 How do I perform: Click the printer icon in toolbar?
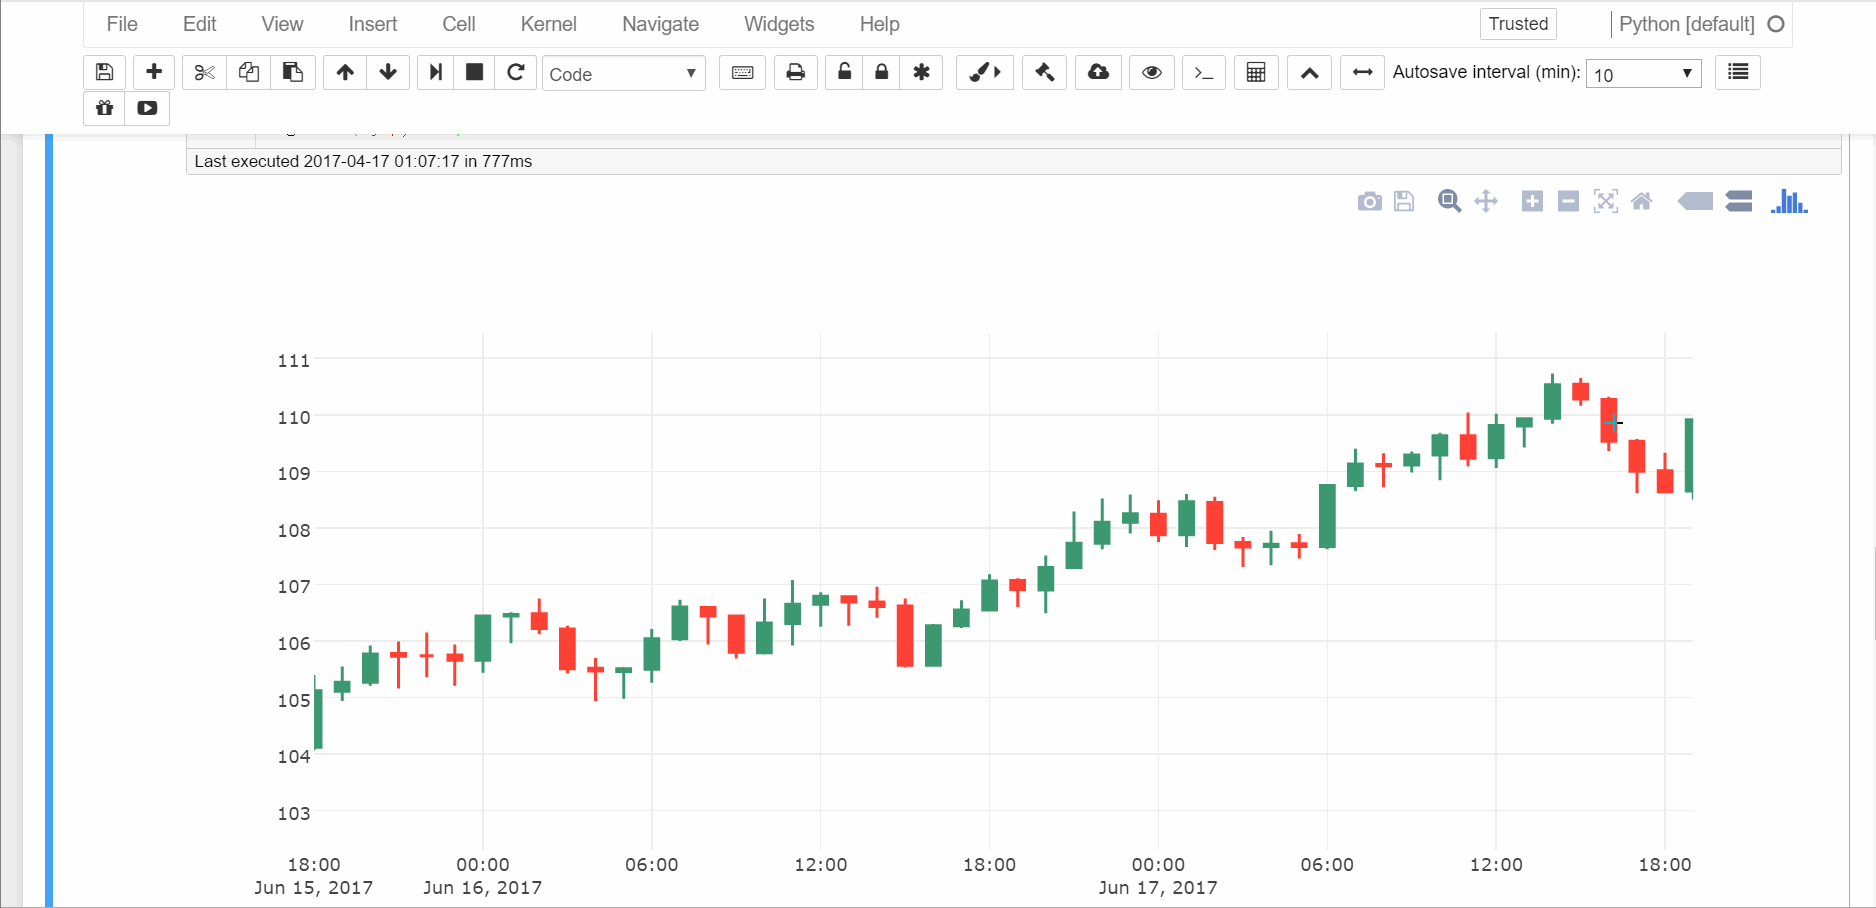(x=795, y=72)
